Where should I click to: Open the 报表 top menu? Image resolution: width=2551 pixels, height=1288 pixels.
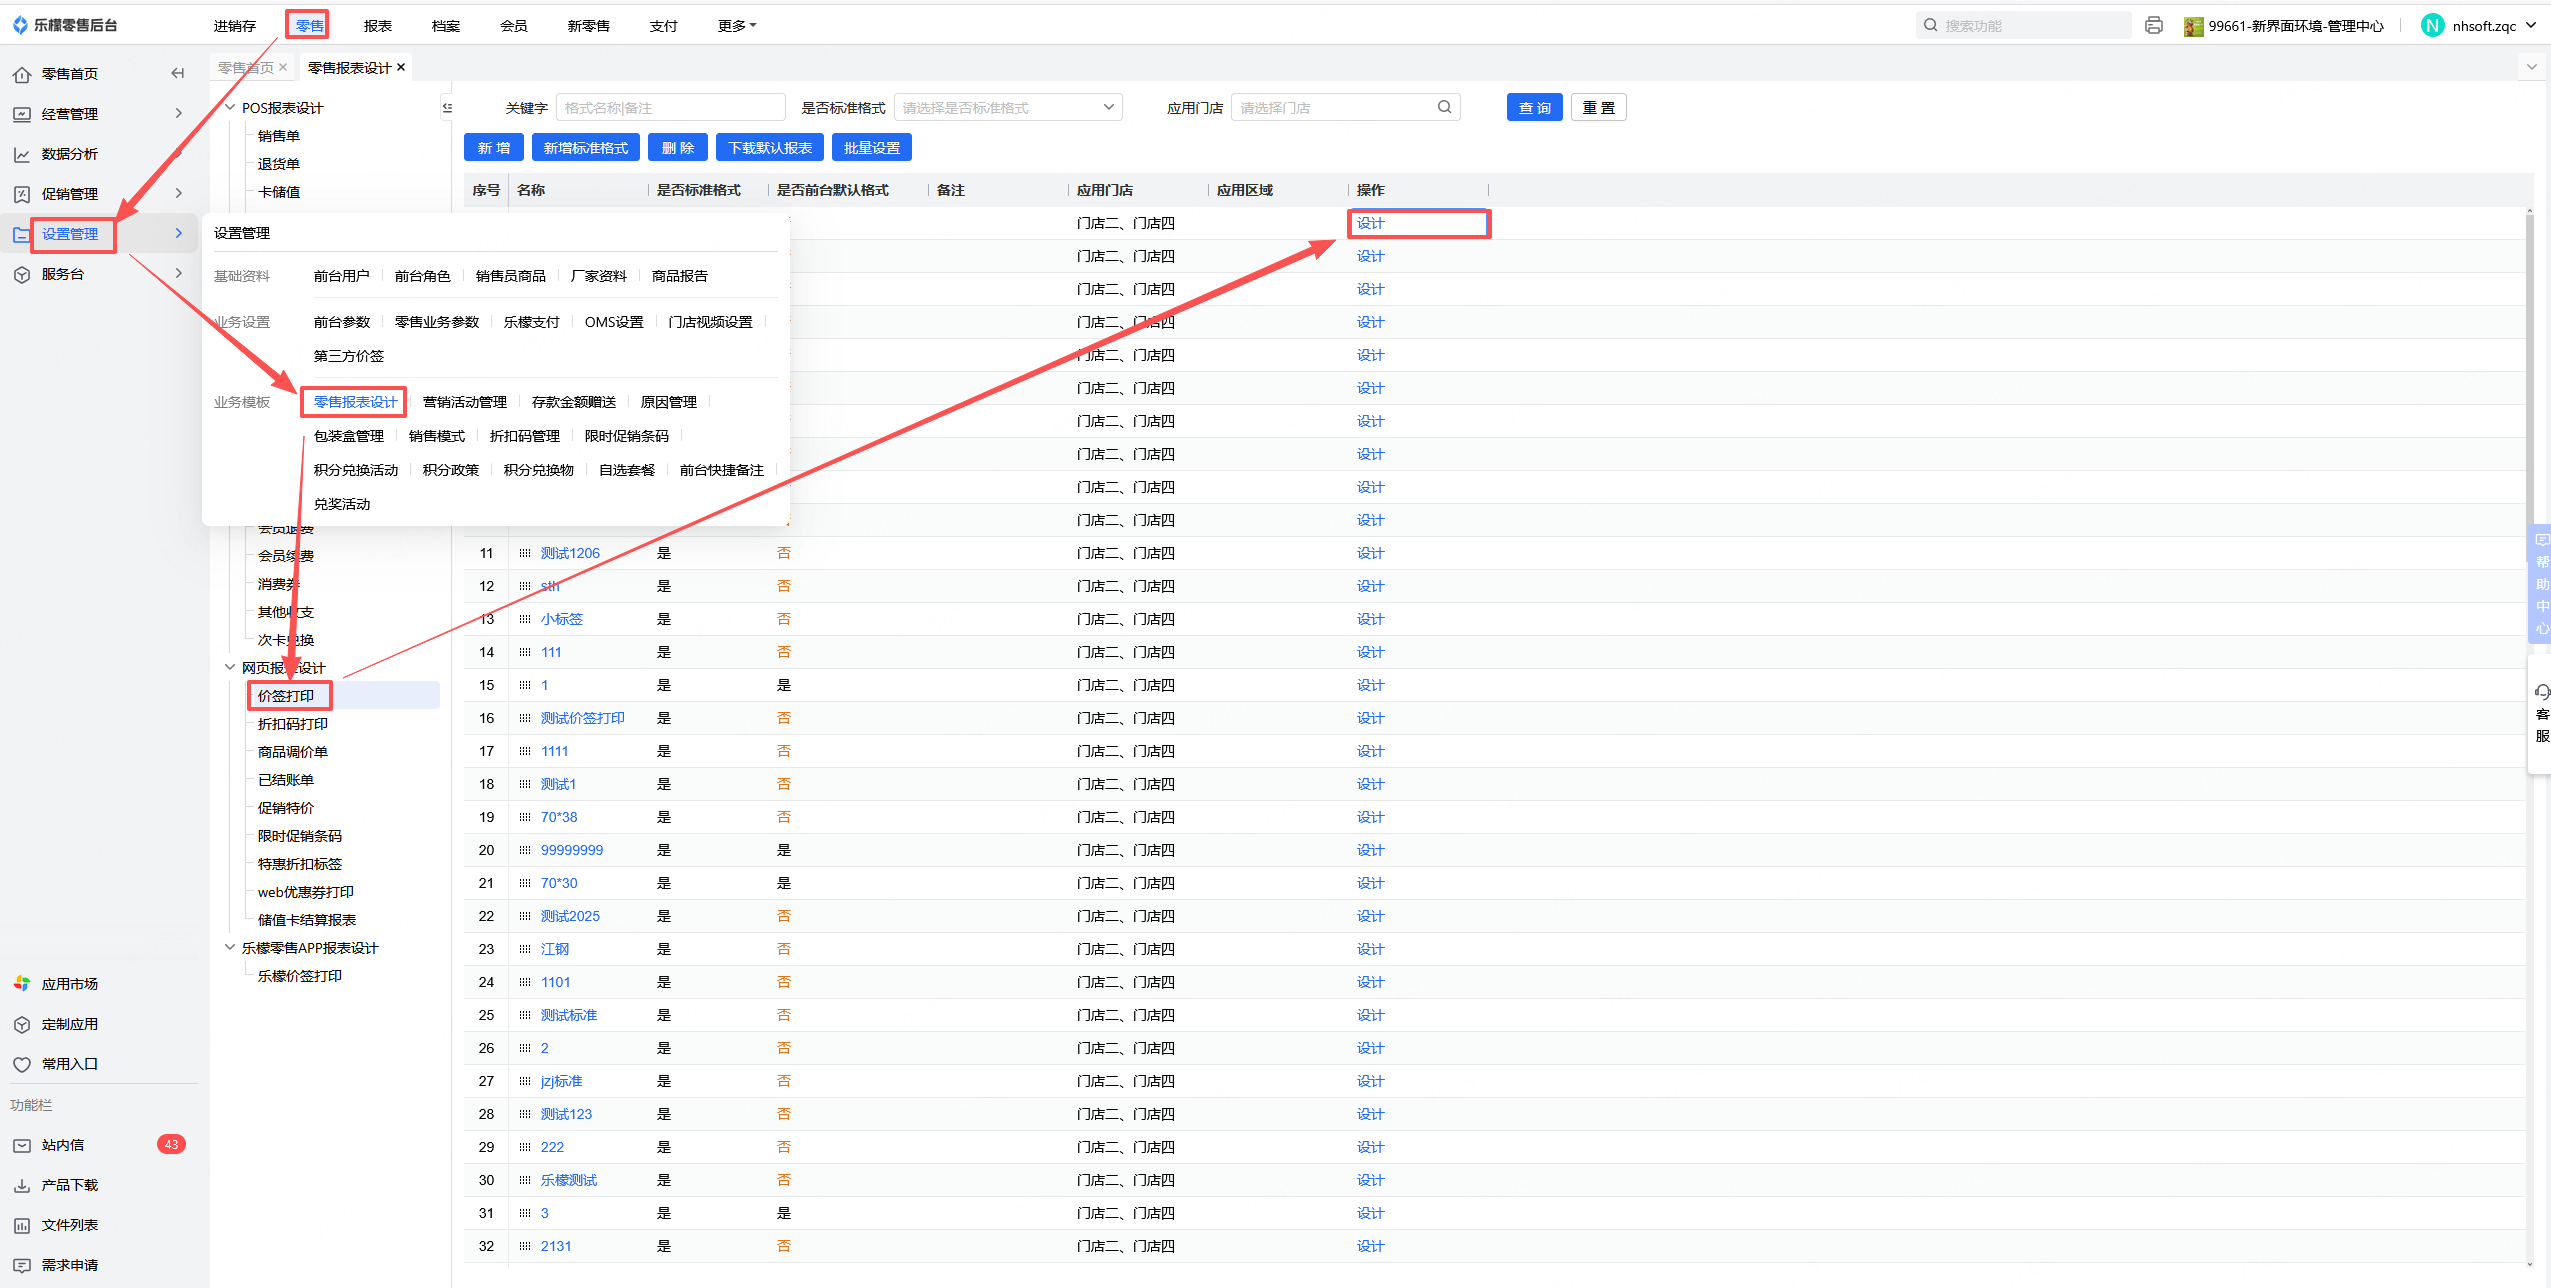coord(377,26)
